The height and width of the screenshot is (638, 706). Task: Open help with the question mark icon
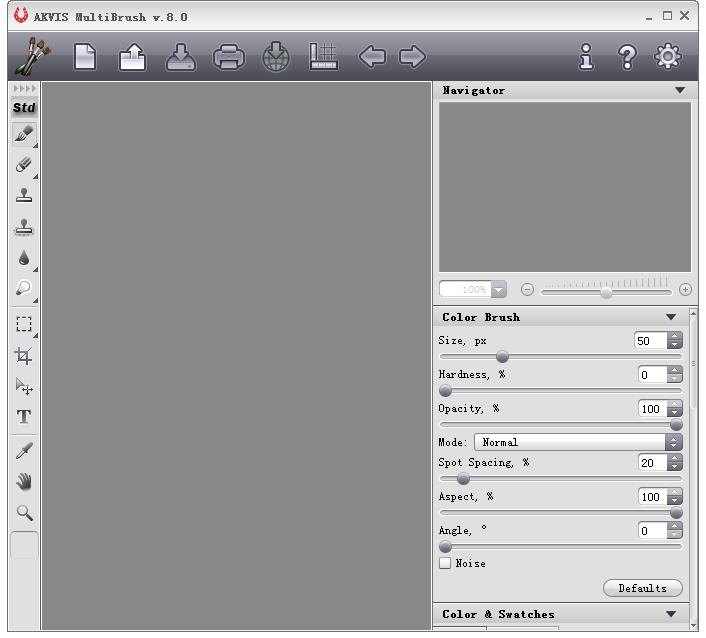click(627, 57)
